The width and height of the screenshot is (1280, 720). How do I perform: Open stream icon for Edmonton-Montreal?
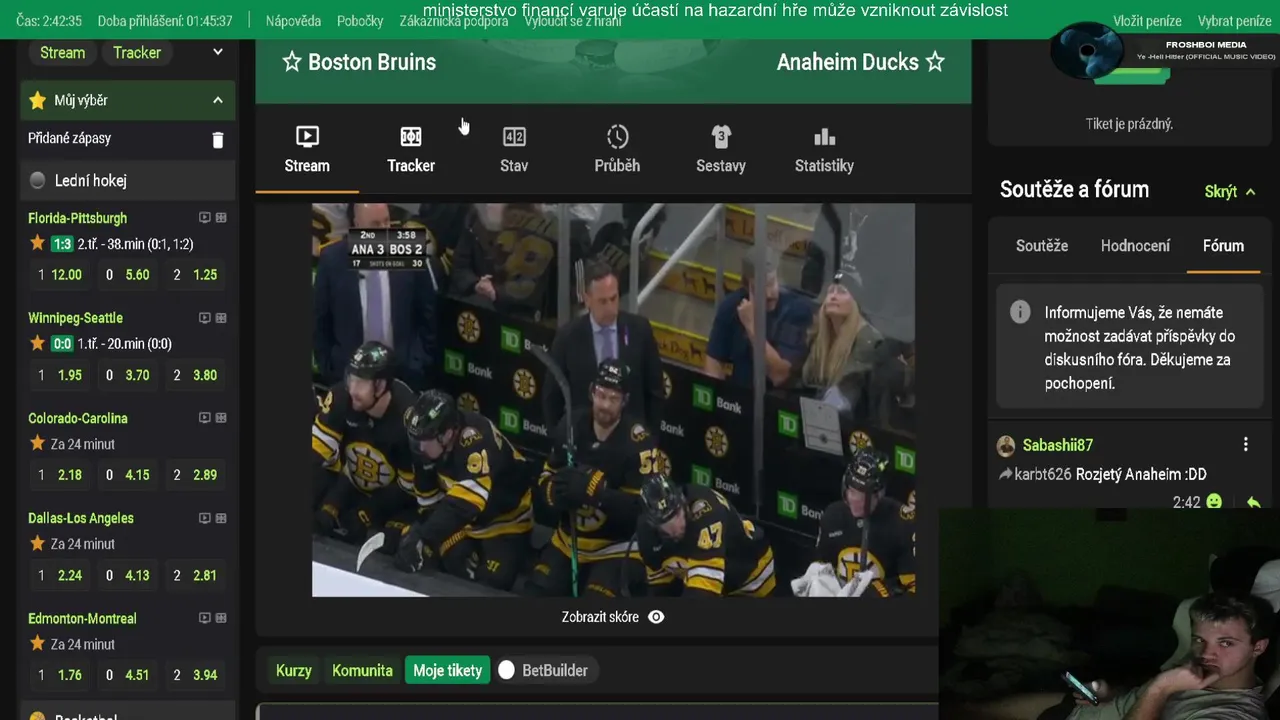205,618
